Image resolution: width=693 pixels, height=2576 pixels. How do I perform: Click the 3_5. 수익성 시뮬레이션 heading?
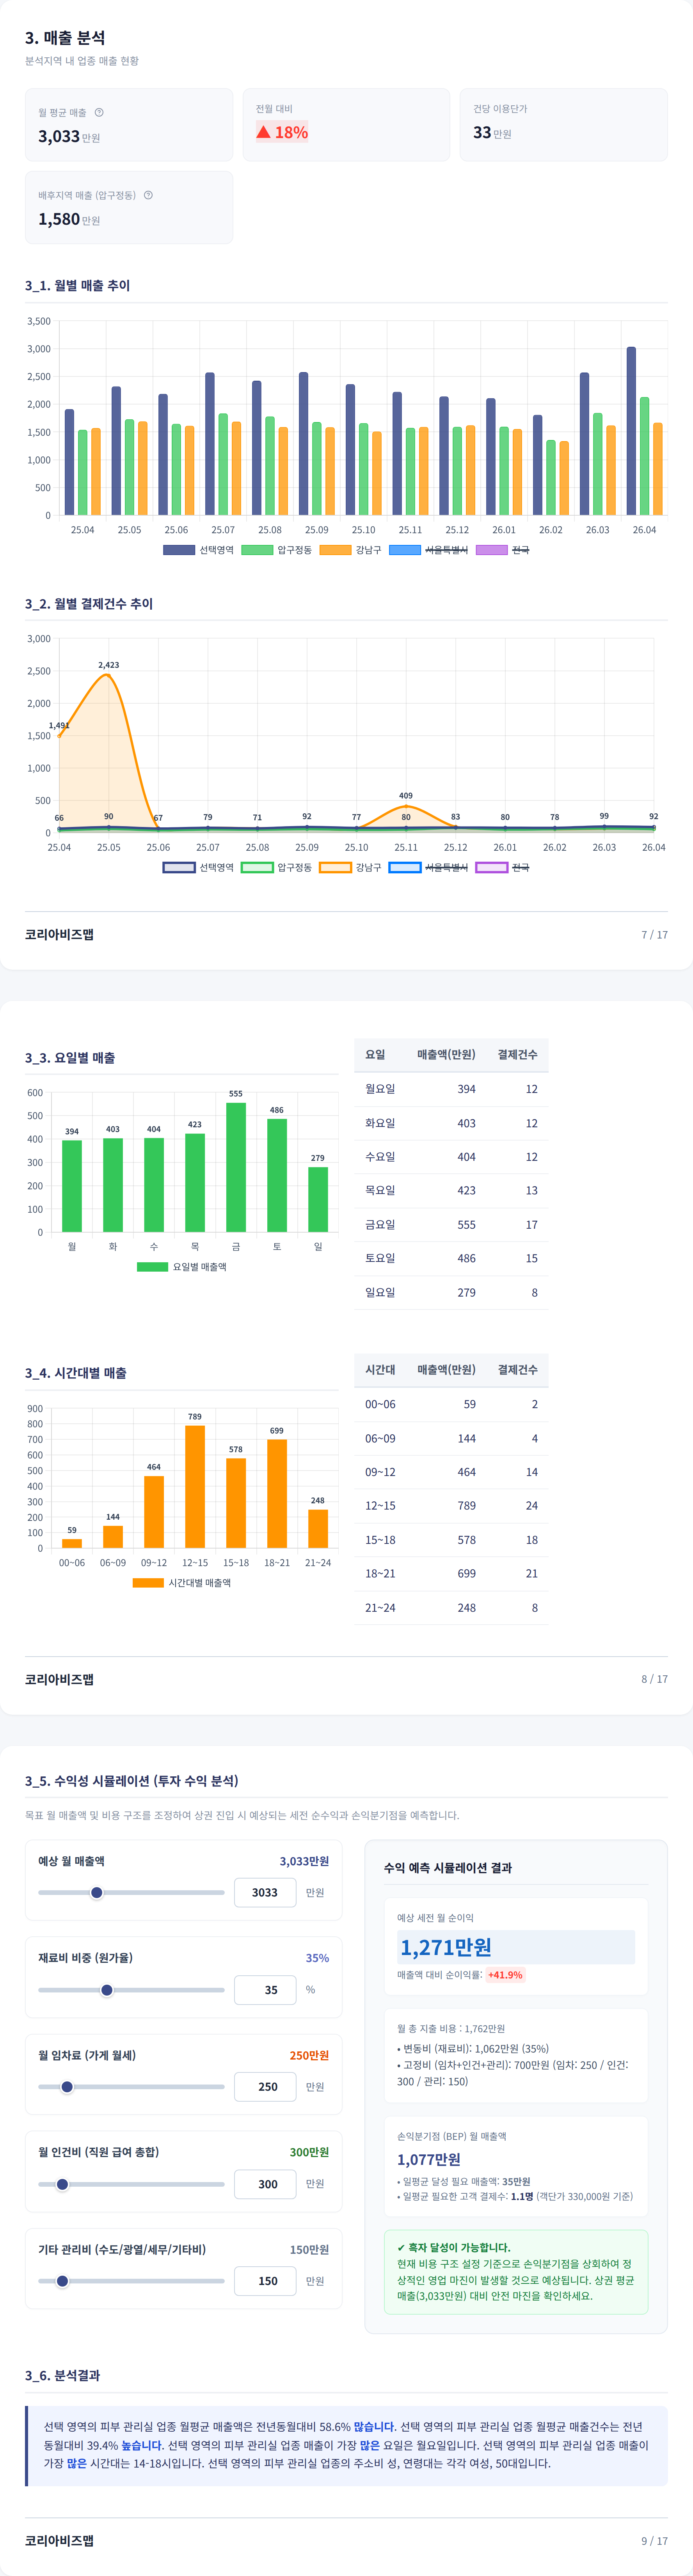click(132, 1781)
